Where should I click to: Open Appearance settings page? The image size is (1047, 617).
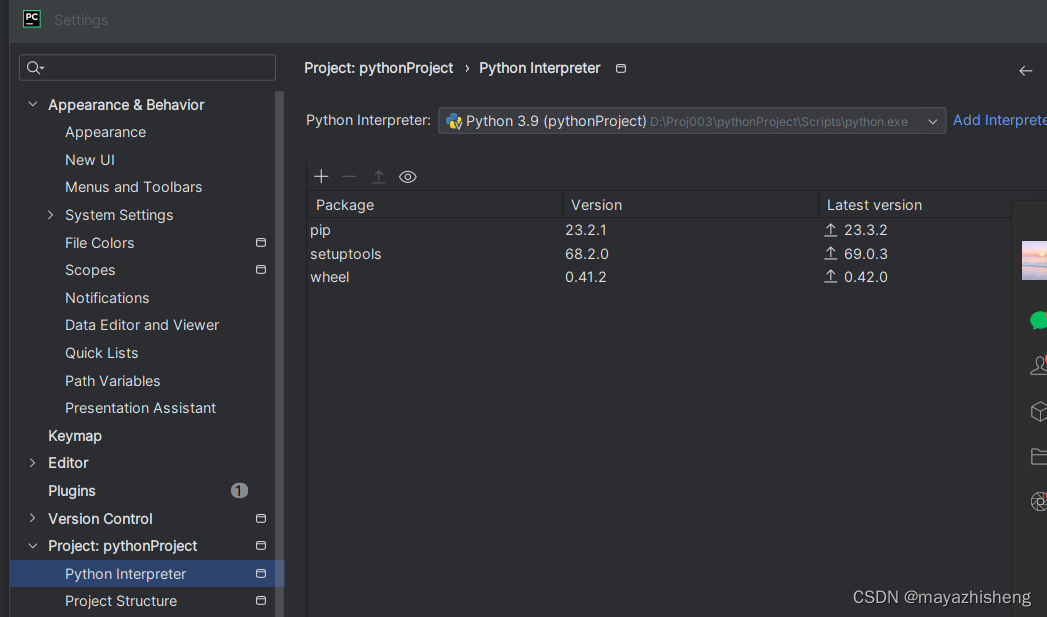click(106, 132)
